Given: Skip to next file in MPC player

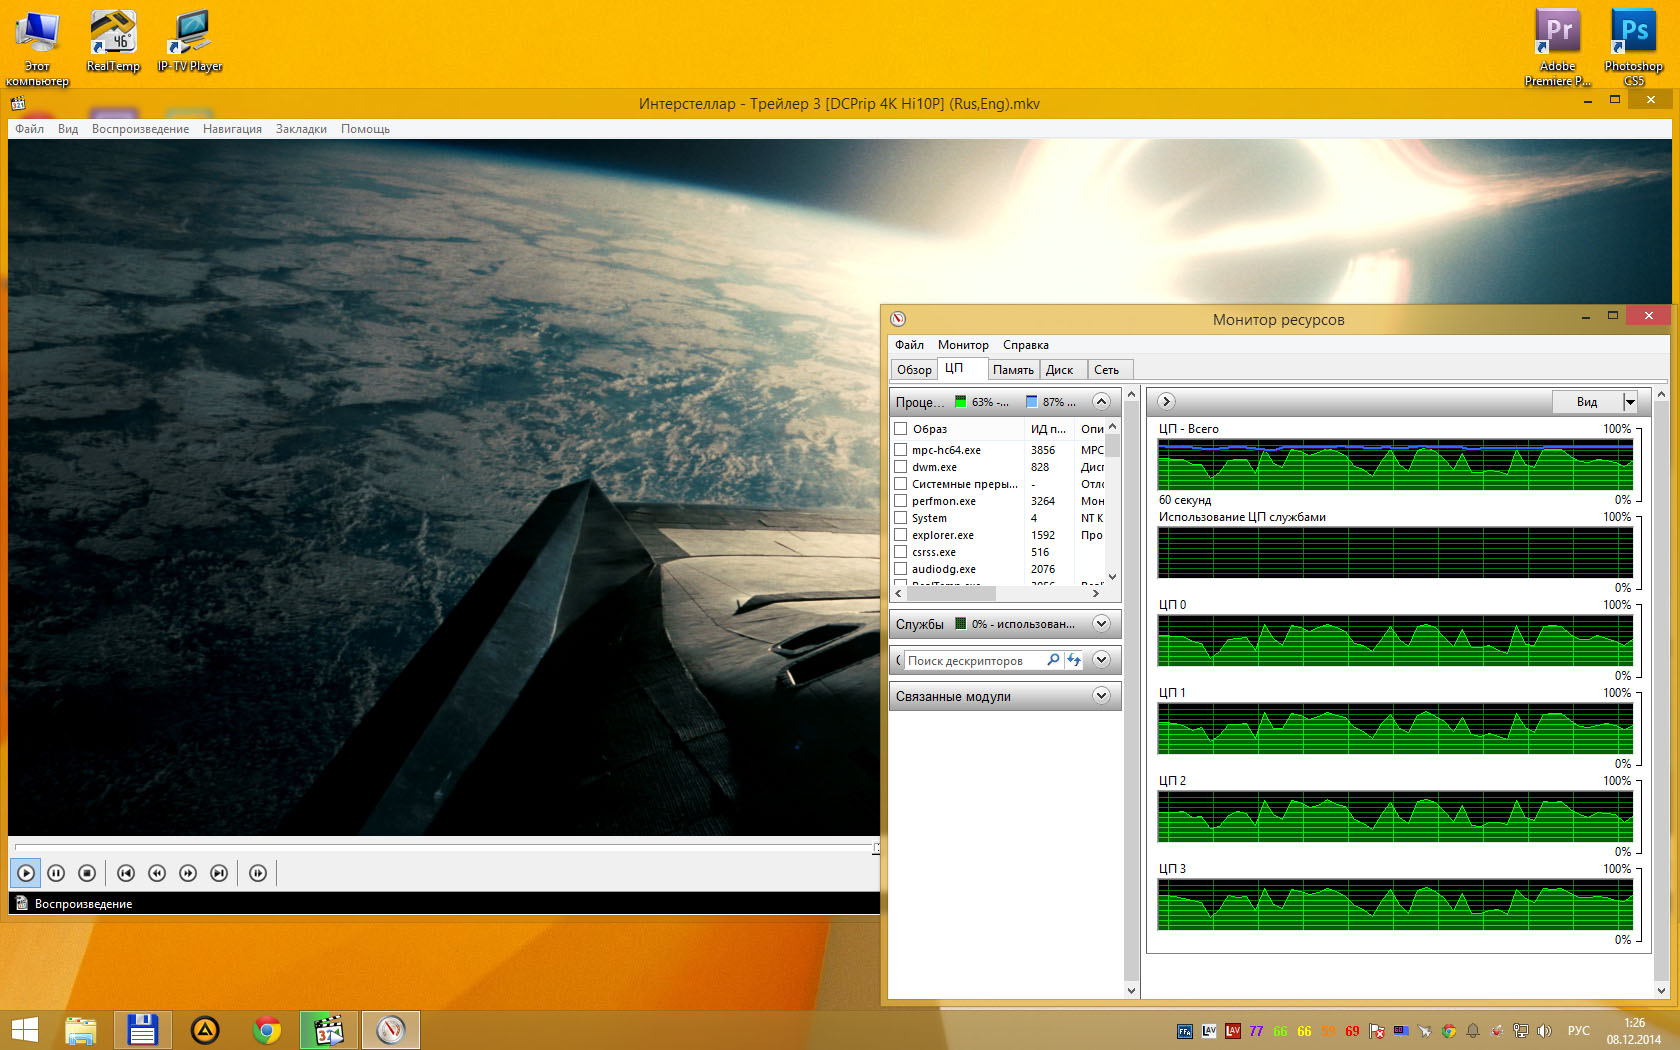Looking at the screenshot, I should click(x=219, y=873).
